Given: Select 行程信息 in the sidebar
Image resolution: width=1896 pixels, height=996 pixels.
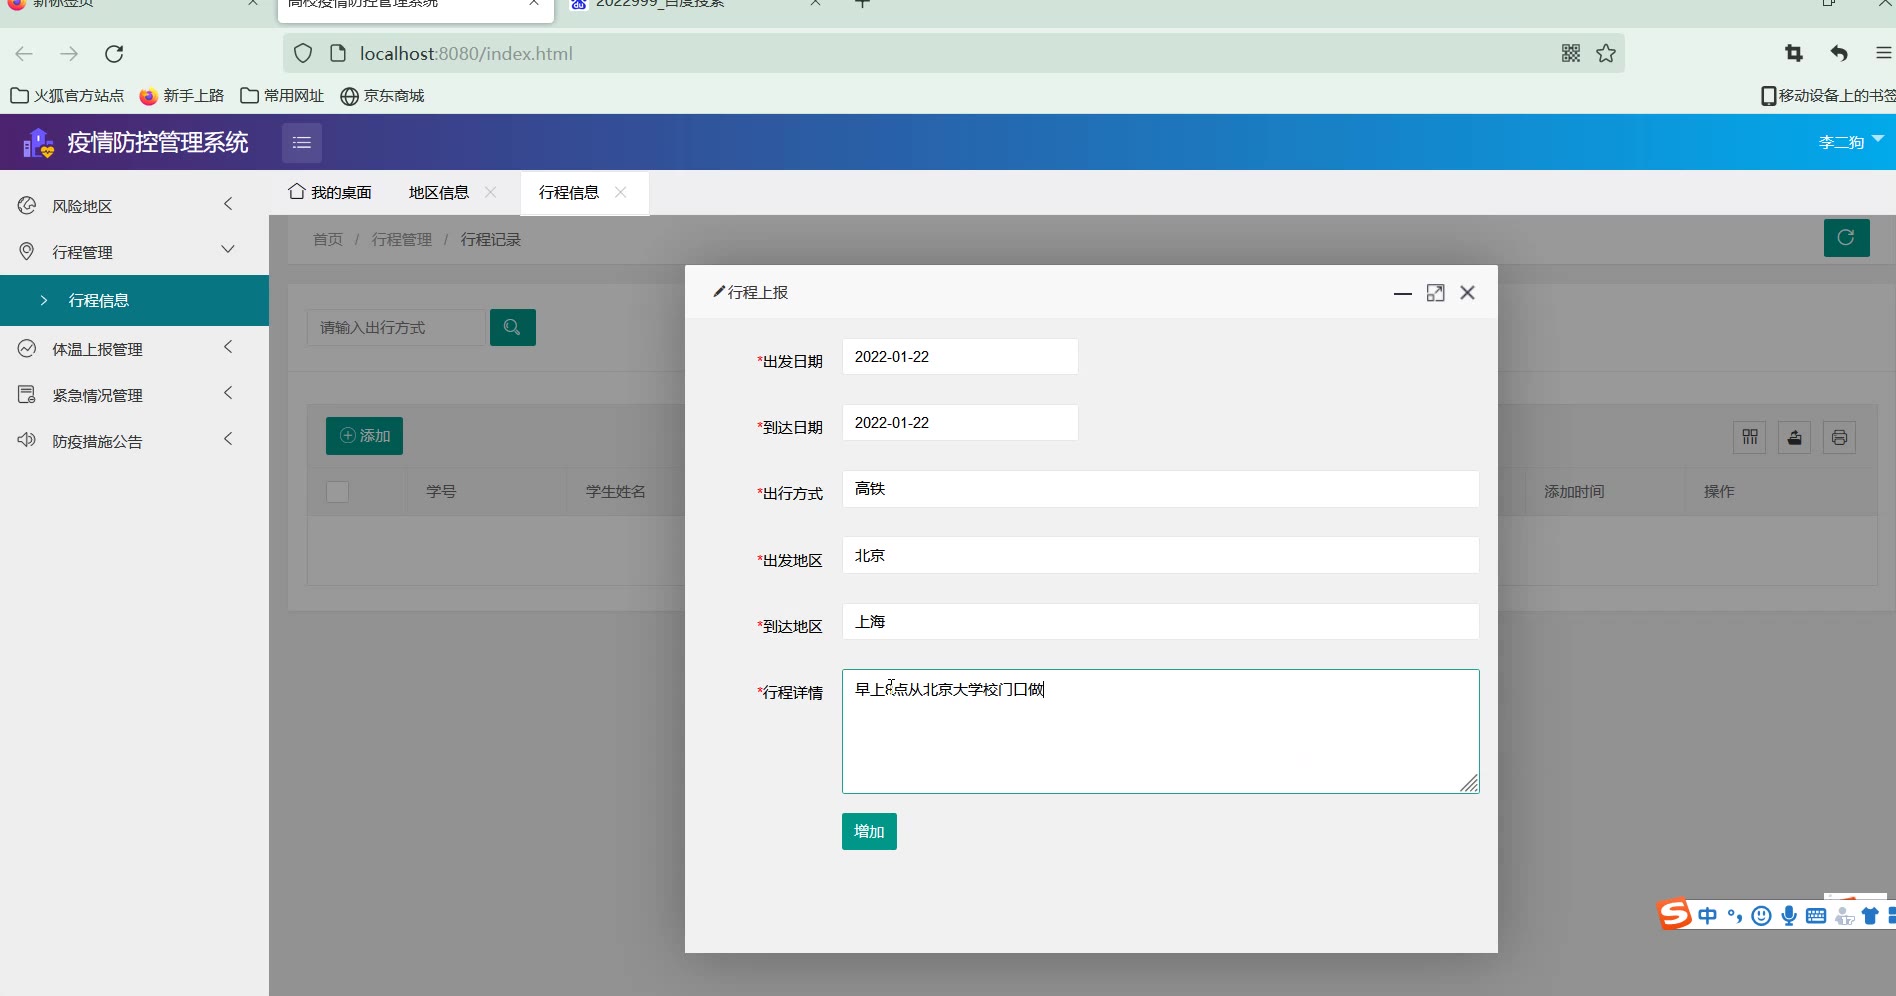Looking at the screenshot, I should [x=134, y=300].
